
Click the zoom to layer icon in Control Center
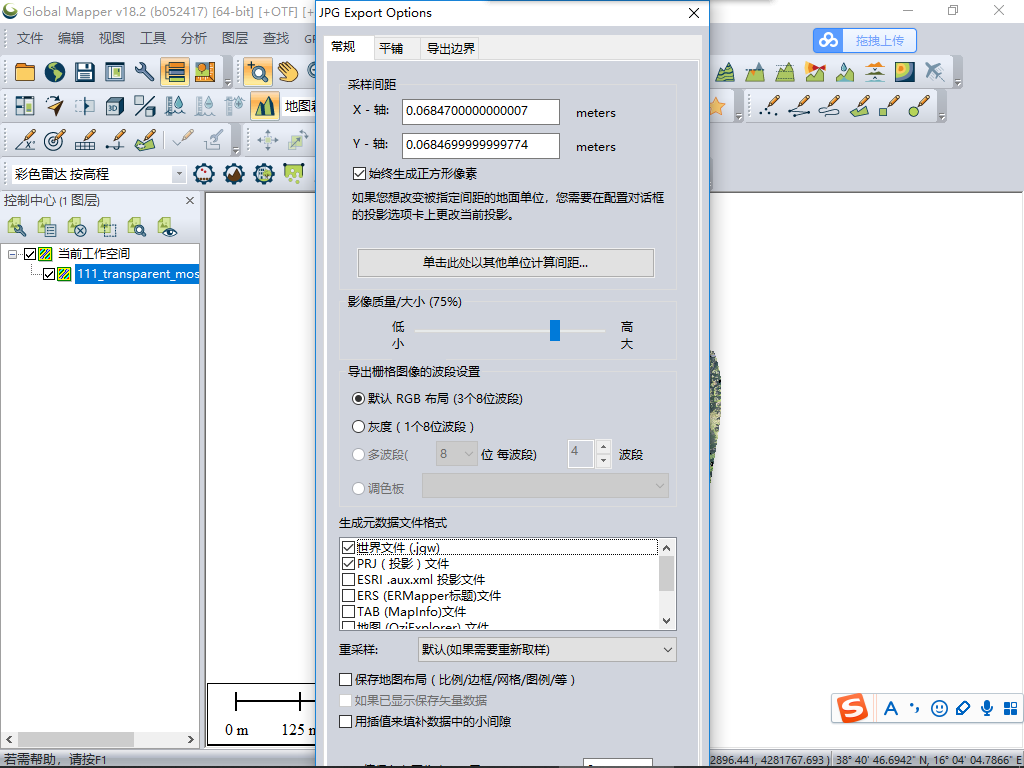tap(136, 227)
